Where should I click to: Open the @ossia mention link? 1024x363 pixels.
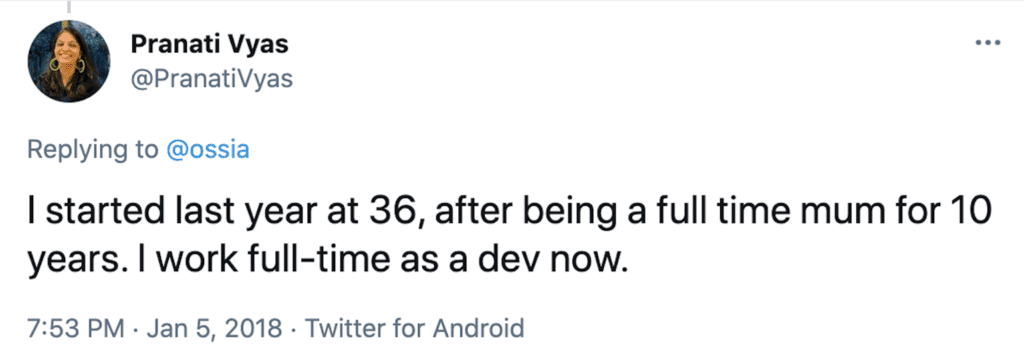(208, 150)
